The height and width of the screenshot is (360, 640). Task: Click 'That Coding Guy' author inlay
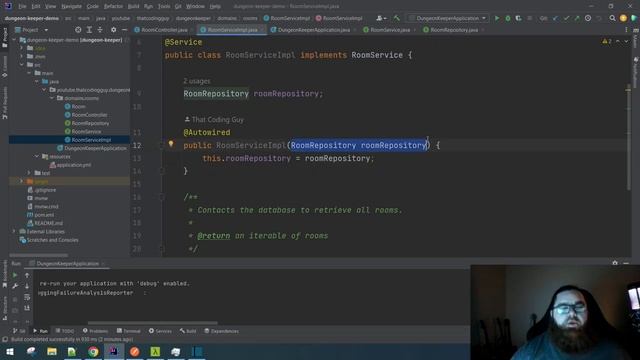(214, 120)
